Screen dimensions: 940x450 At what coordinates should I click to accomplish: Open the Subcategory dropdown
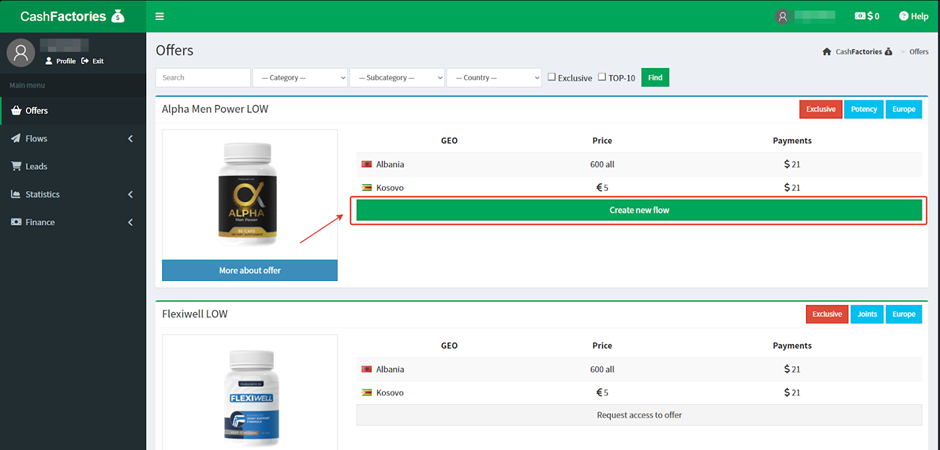397,78
